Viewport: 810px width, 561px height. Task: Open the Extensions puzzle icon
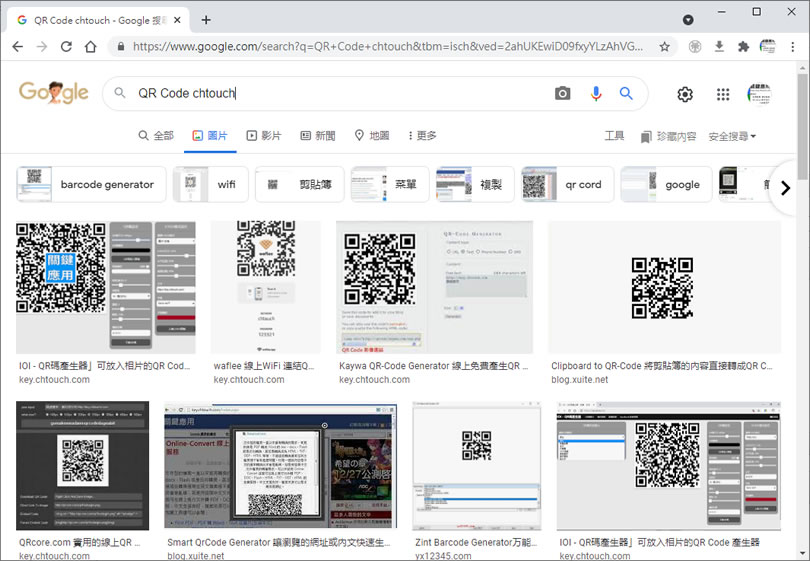coord(743,47)
